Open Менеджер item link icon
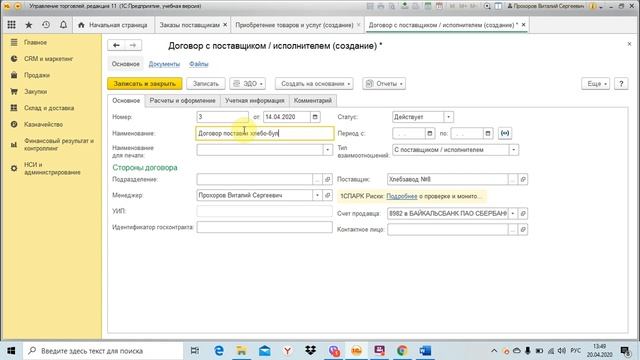Screen dimensions: 640x360 pyautogui.click(x=327, y=196)
